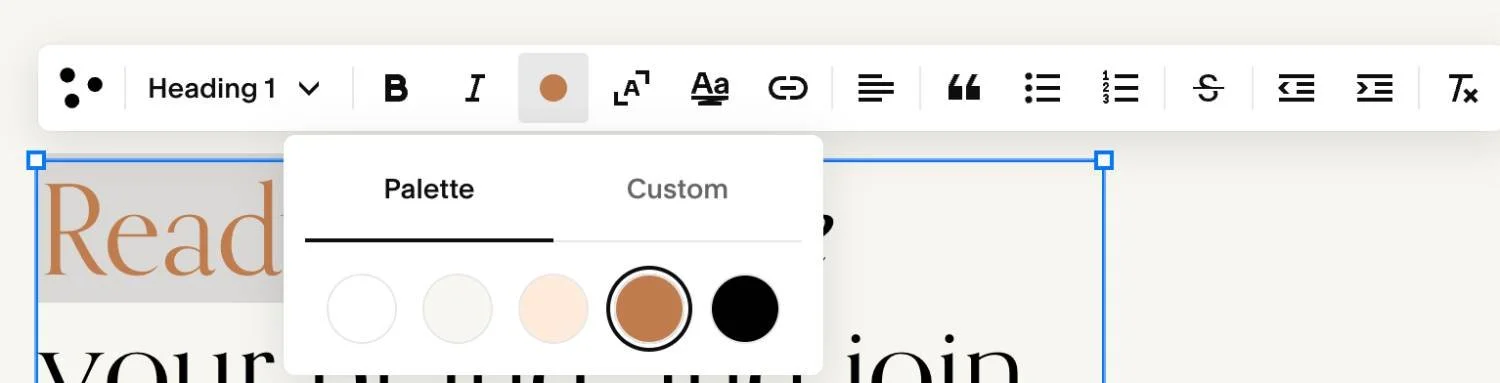The height and width of the screenshot is (383, 1500).
Task: Choose the selected brown palette swatch
Action: point(649,309)
